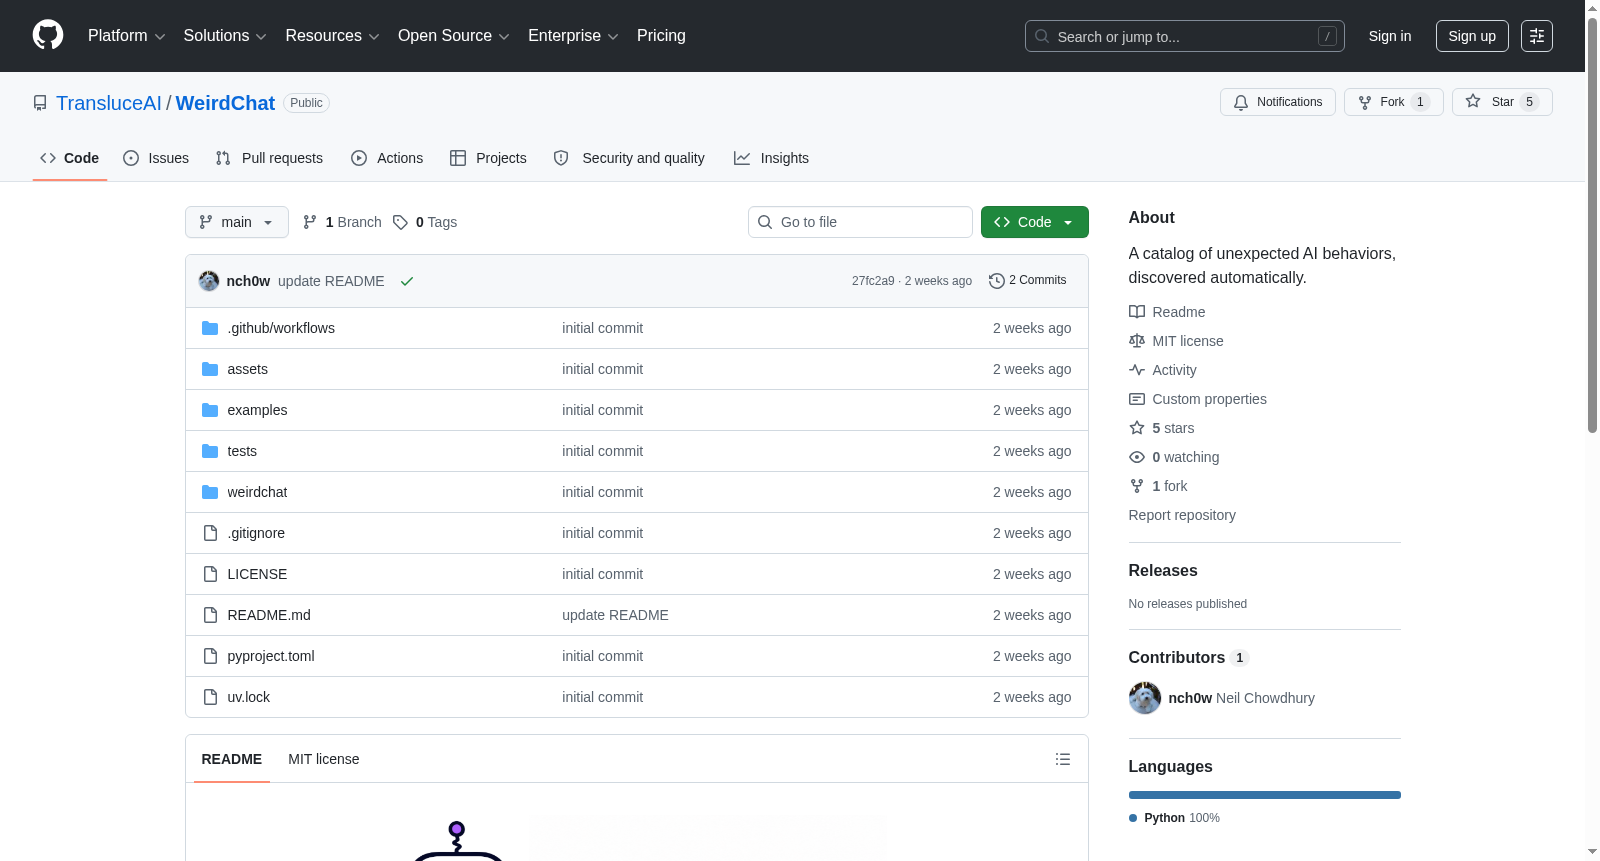Click the nch0w contributor avatar
1600x861 pixels.
(1145, 698)
